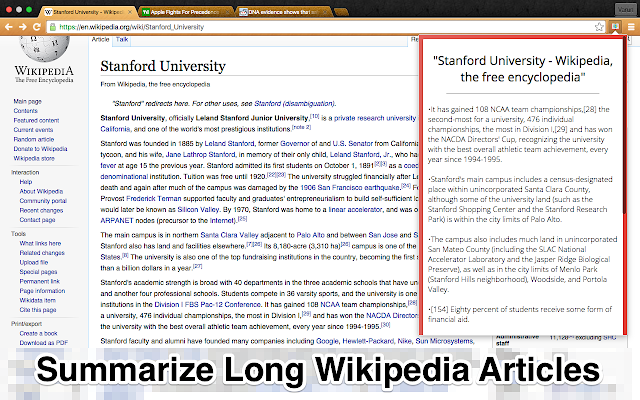Open Donate to Wikipedia link
This screenshot has height=400, width=640.
point(40,149)
